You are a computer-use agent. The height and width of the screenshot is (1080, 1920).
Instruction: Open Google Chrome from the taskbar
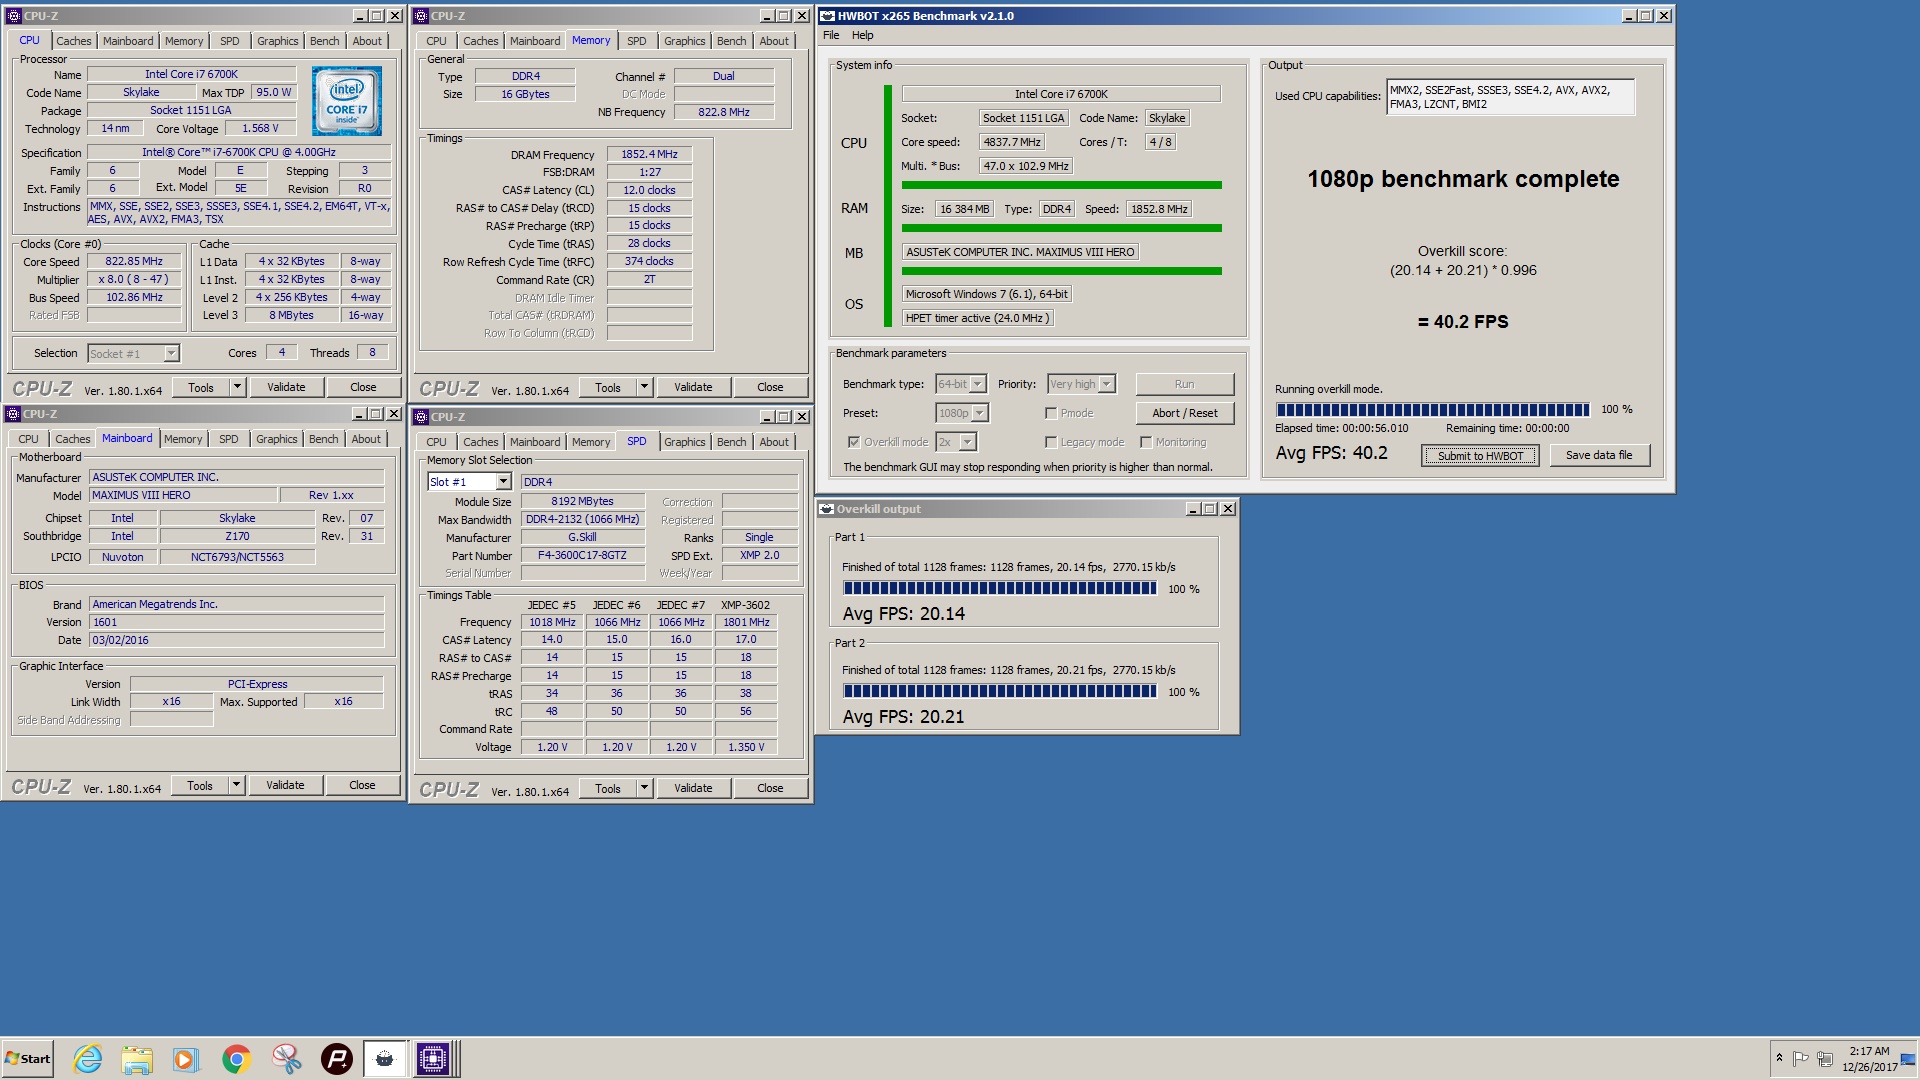(237, 1058)
